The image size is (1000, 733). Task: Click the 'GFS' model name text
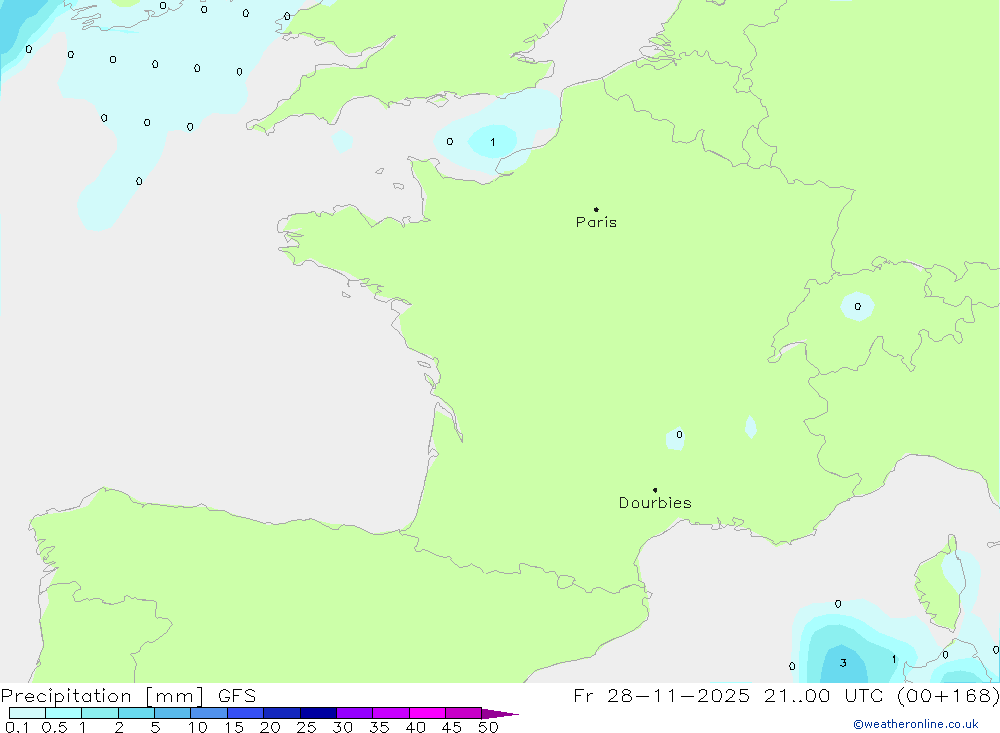tap(237, 696)
